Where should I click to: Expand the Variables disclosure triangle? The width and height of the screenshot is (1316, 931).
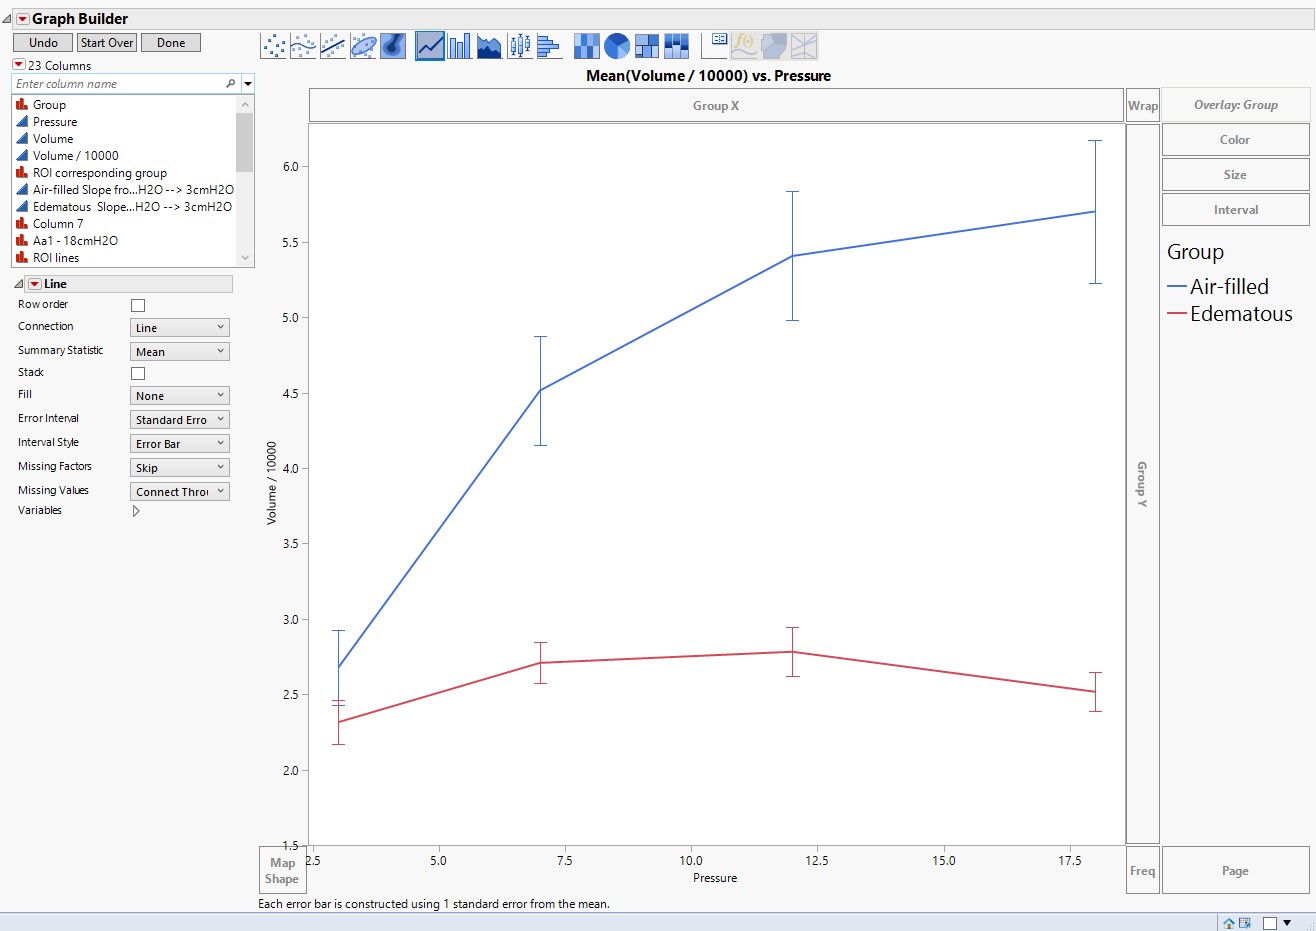tap(136, 511)
